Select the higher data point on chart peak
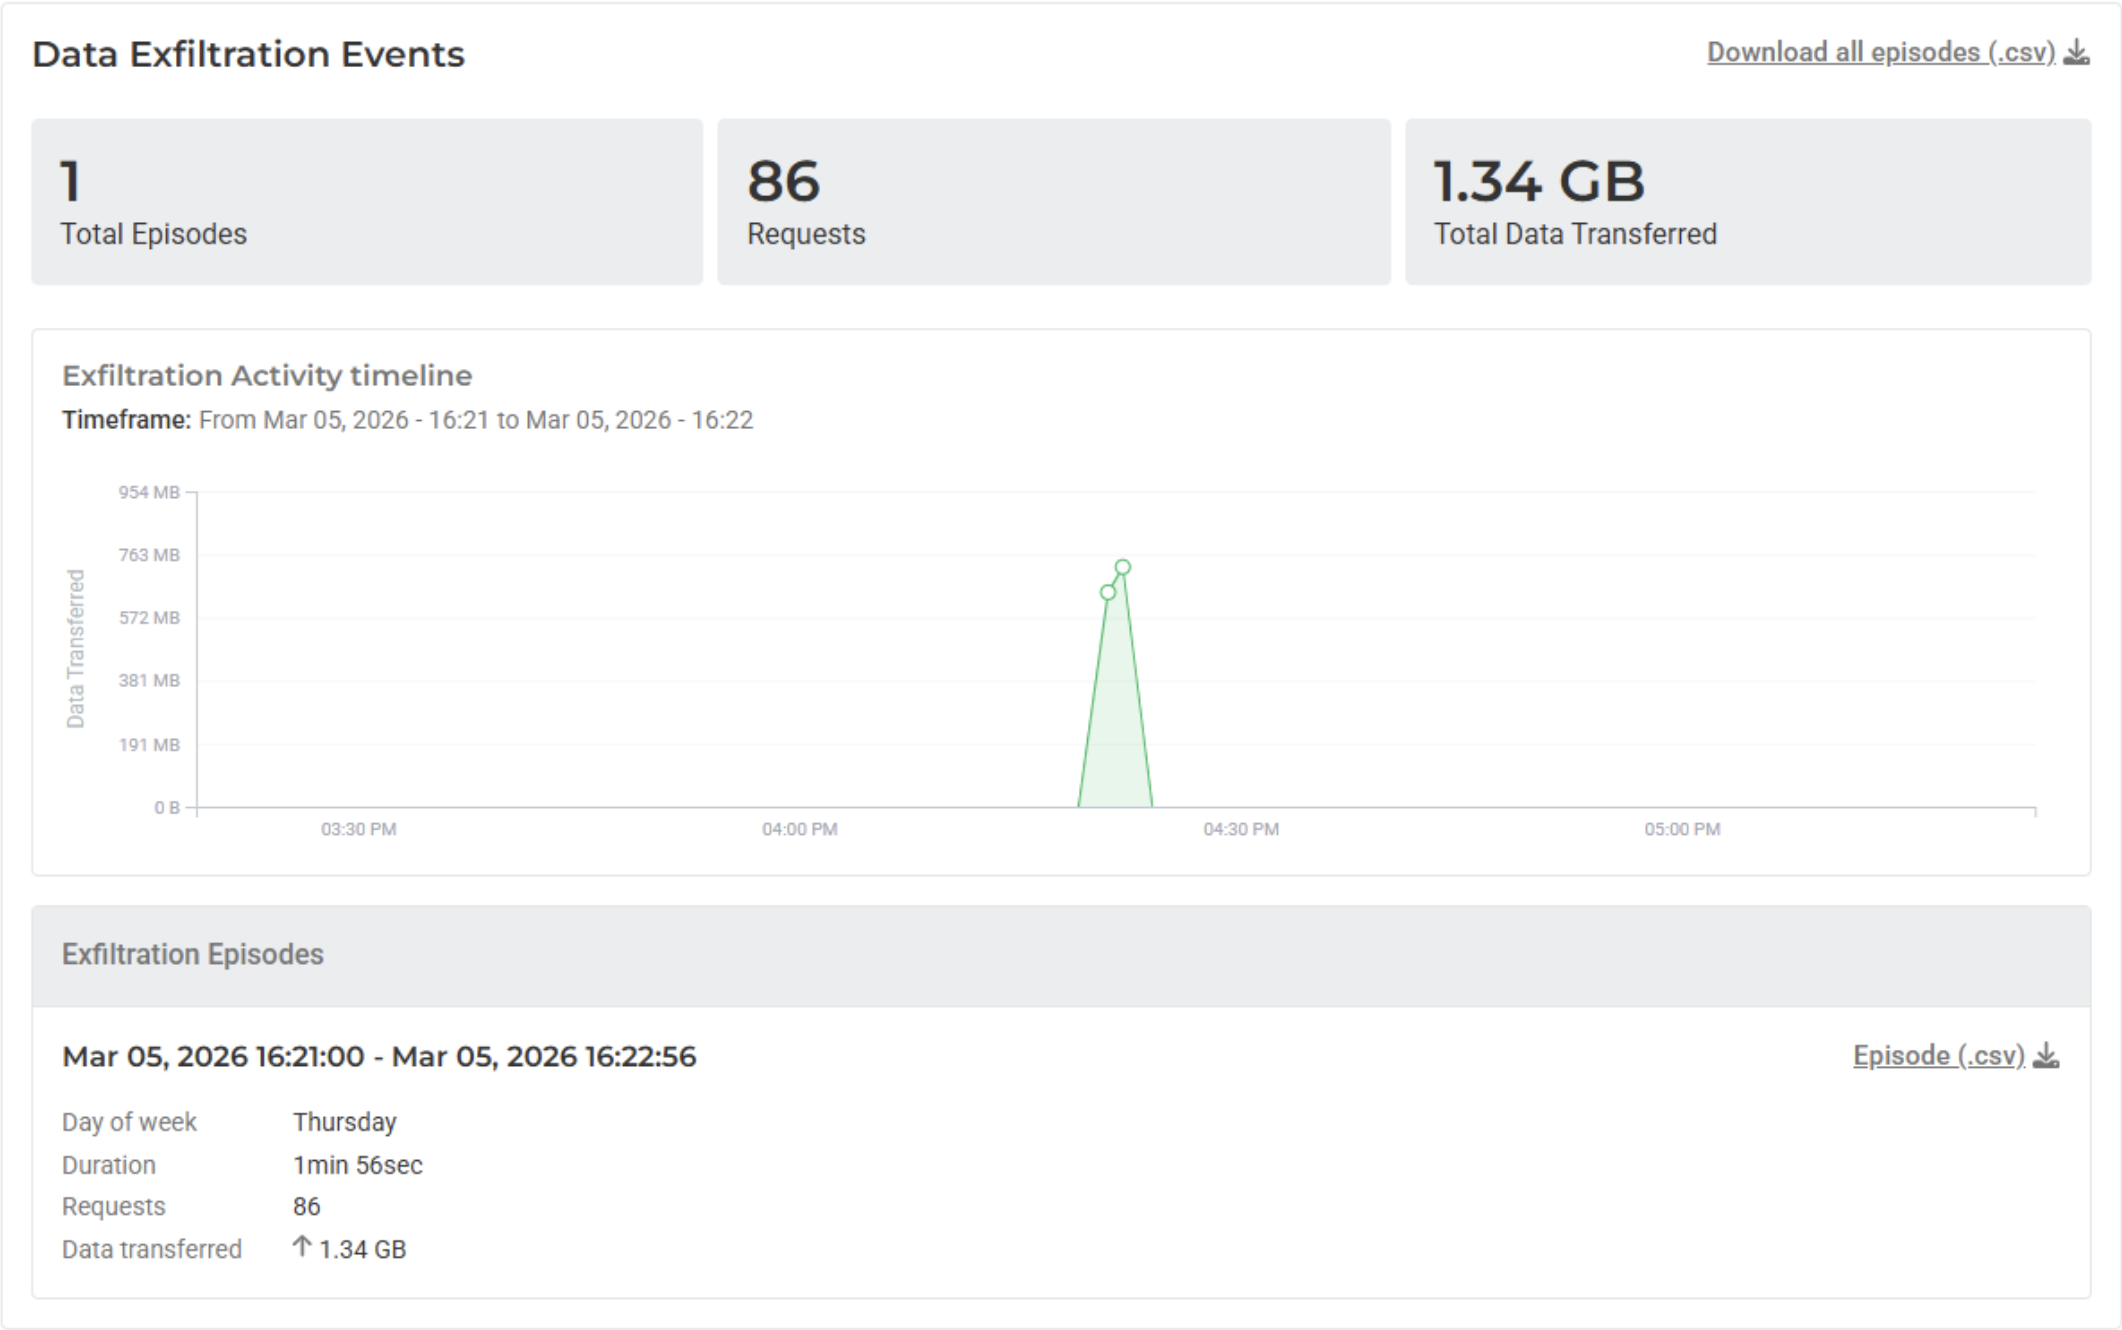This screenshot has height=1330, width=2122. point(1123,567)
